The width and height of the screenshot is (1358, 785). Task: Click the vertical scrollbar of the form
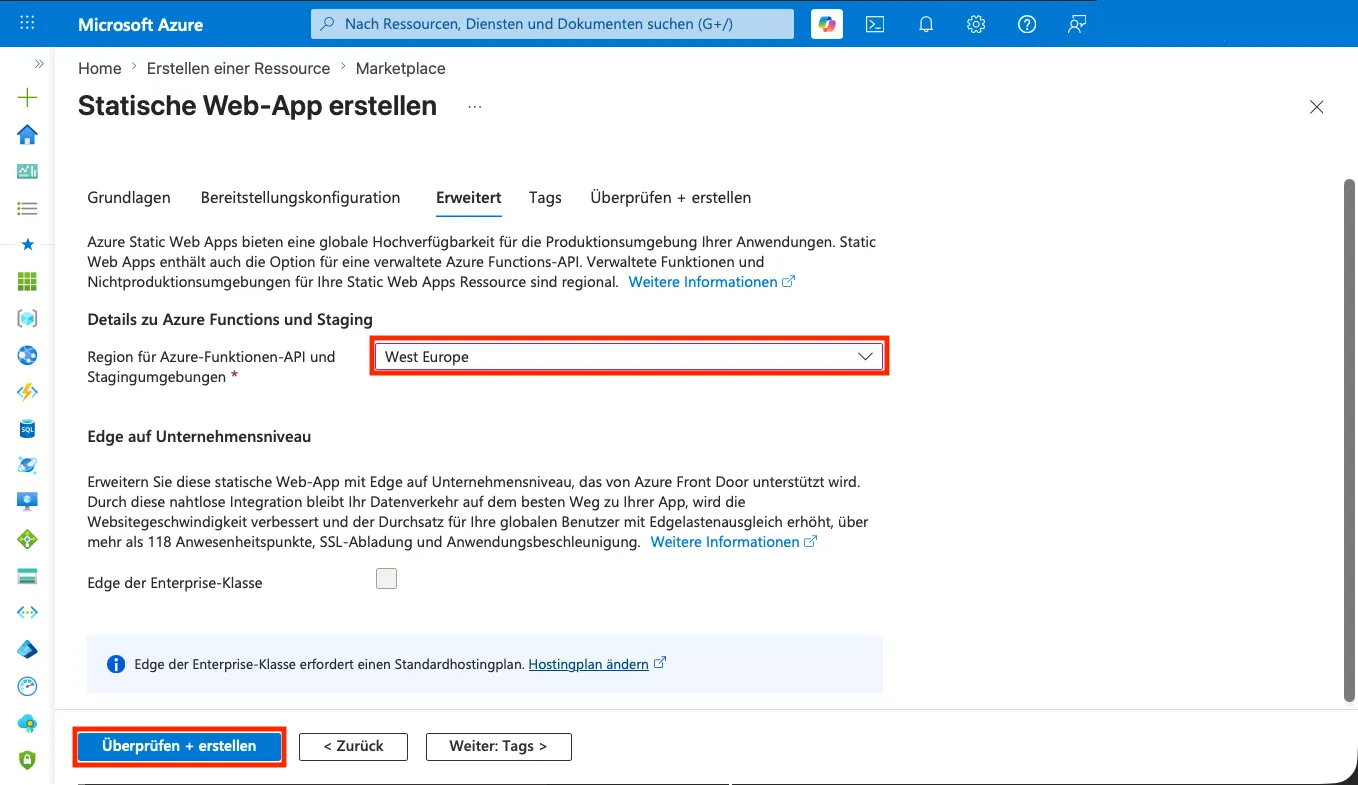tap(1350, 440)
